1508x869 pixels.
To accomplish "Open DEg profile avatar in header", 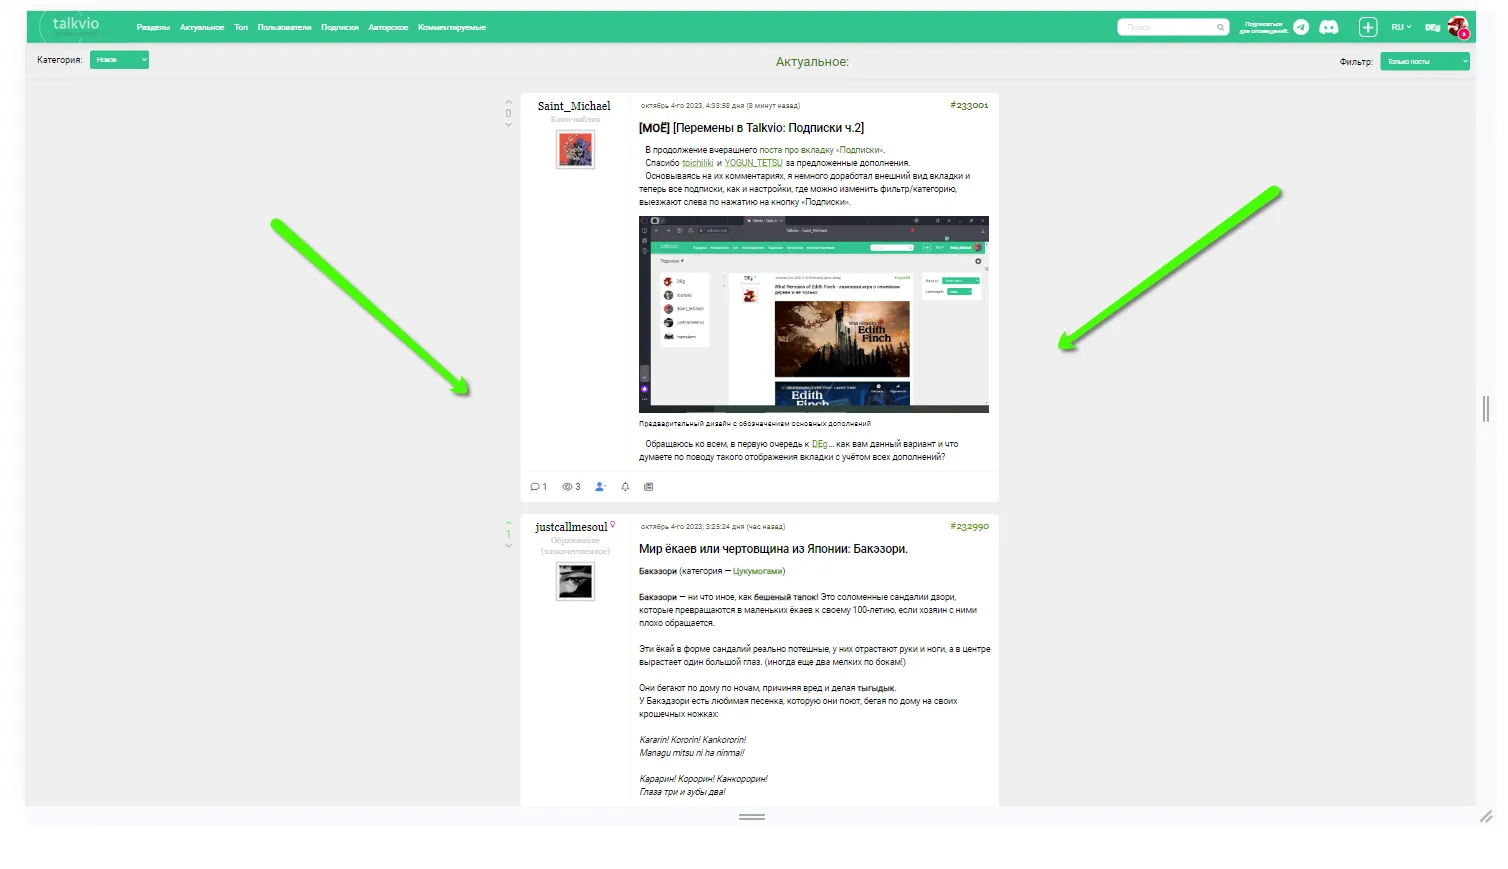I will coord(1458,27).
